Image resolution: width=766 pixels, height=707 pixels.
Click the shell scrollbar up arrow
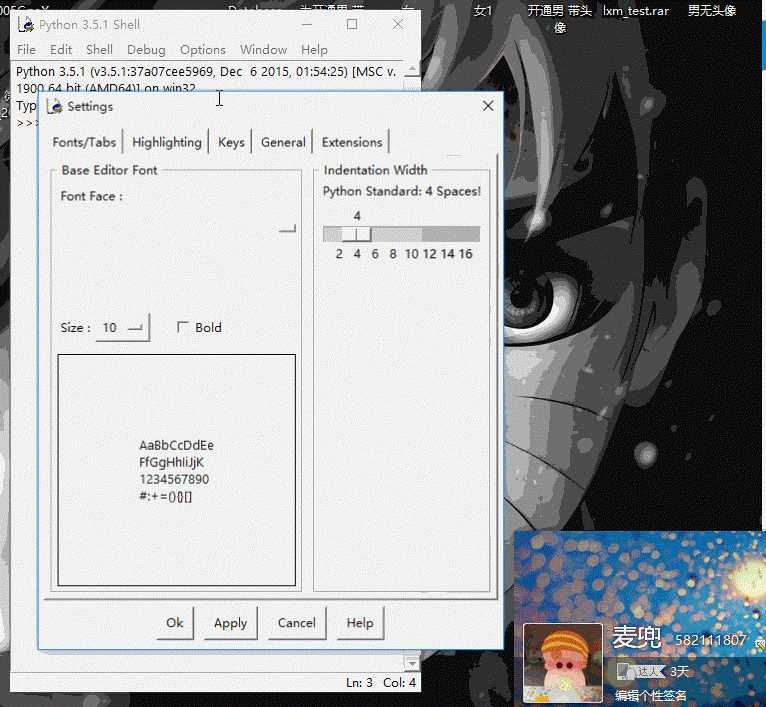[x=412, y=69]
